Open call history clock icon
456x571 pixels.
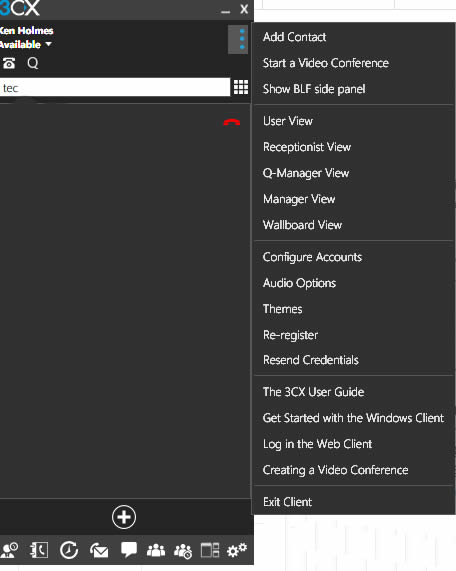point(69,550)
